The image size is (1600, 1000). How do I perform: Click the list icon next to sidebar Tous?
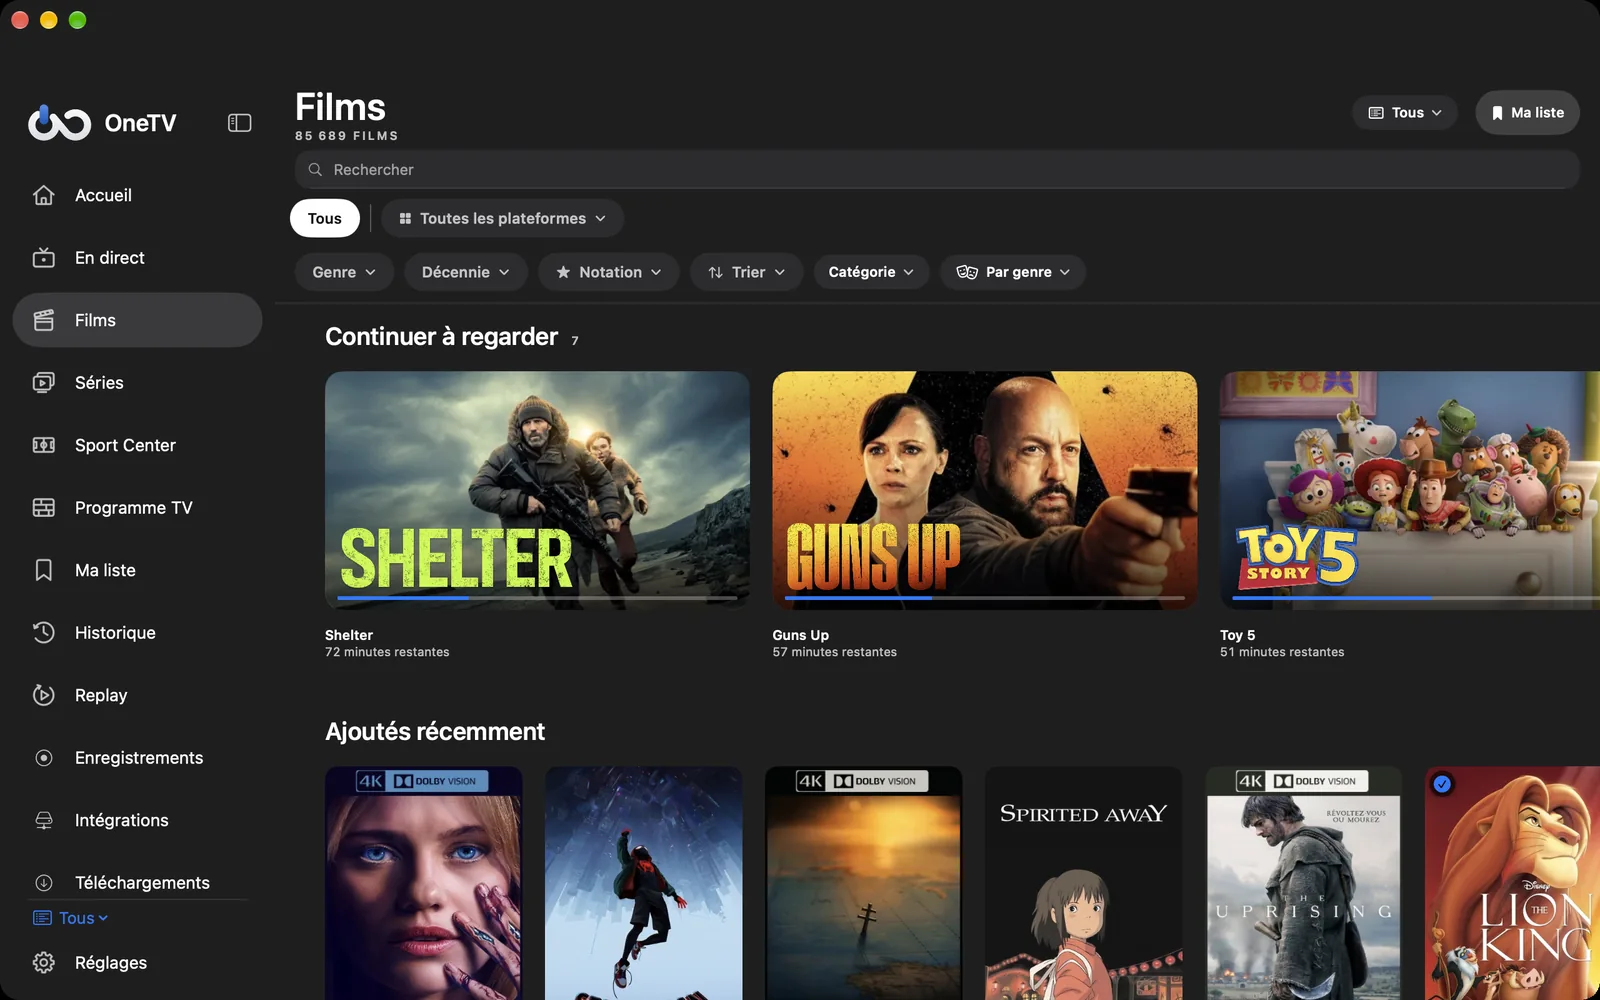(42, 918)
